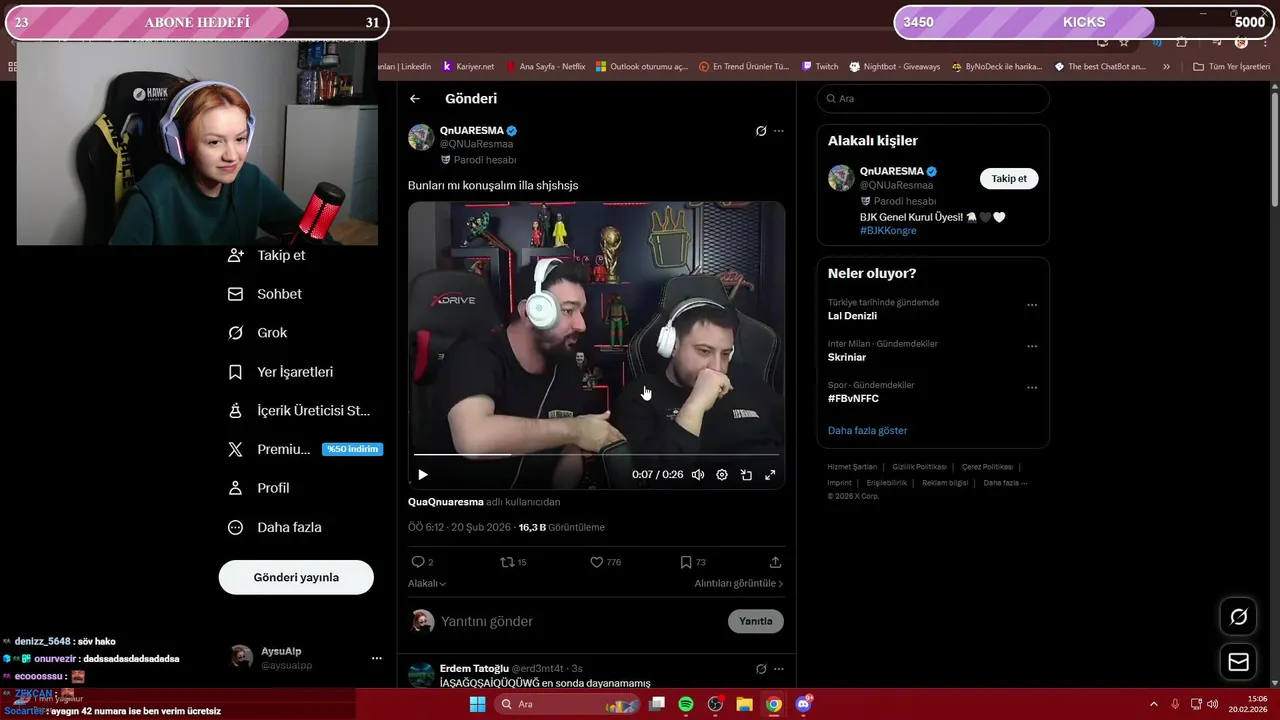Open Discord from the taskbar
The height and width of the screenshot is (720, 1280).
pos(803,704)
